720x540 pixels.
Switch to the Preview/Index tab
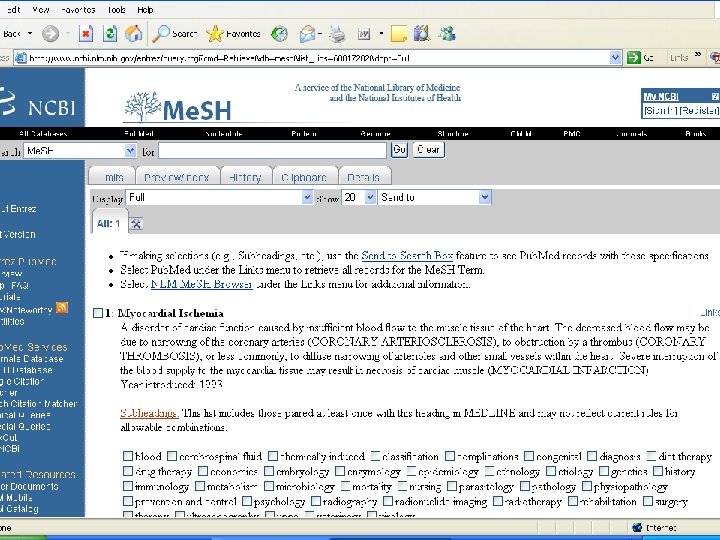[x=177, y=177]
